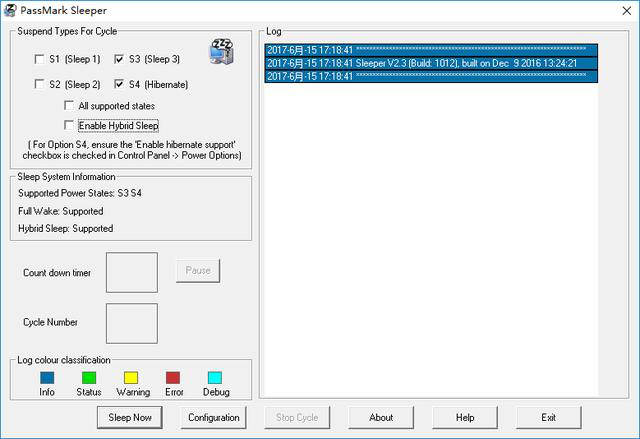Open the About window
Image resolution: width=640 pixels, height=439 pixels.
[x=381, y=417]
